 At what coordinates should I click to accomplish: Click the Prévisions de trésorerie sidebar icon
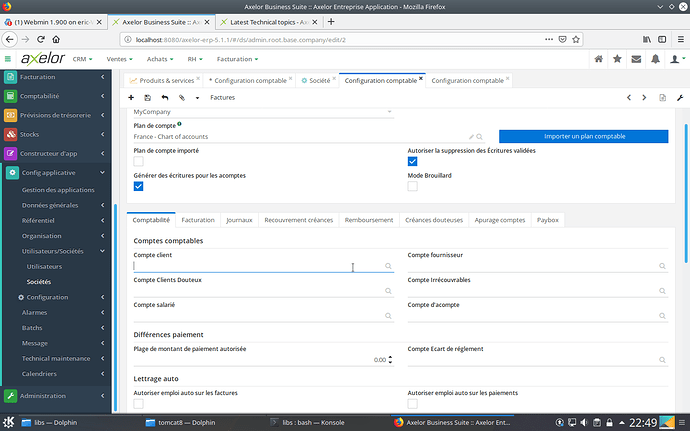(11, 115)
